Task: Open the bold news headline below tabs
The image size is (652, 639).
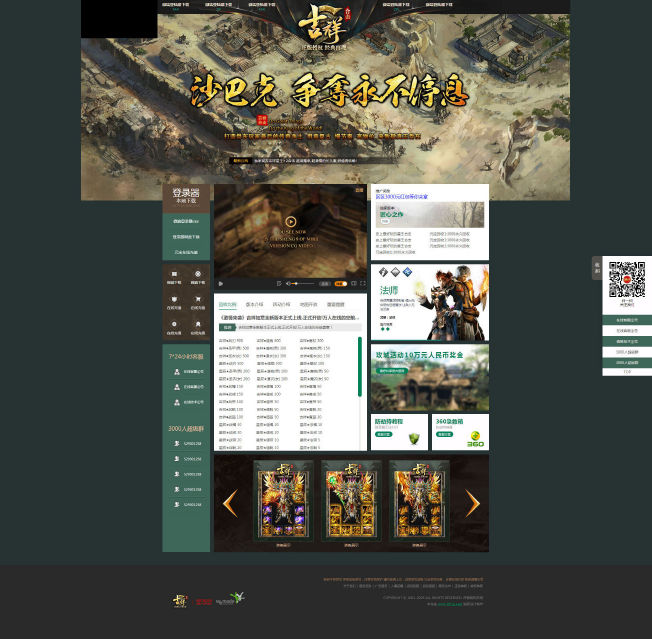Action: pos(290,318)
